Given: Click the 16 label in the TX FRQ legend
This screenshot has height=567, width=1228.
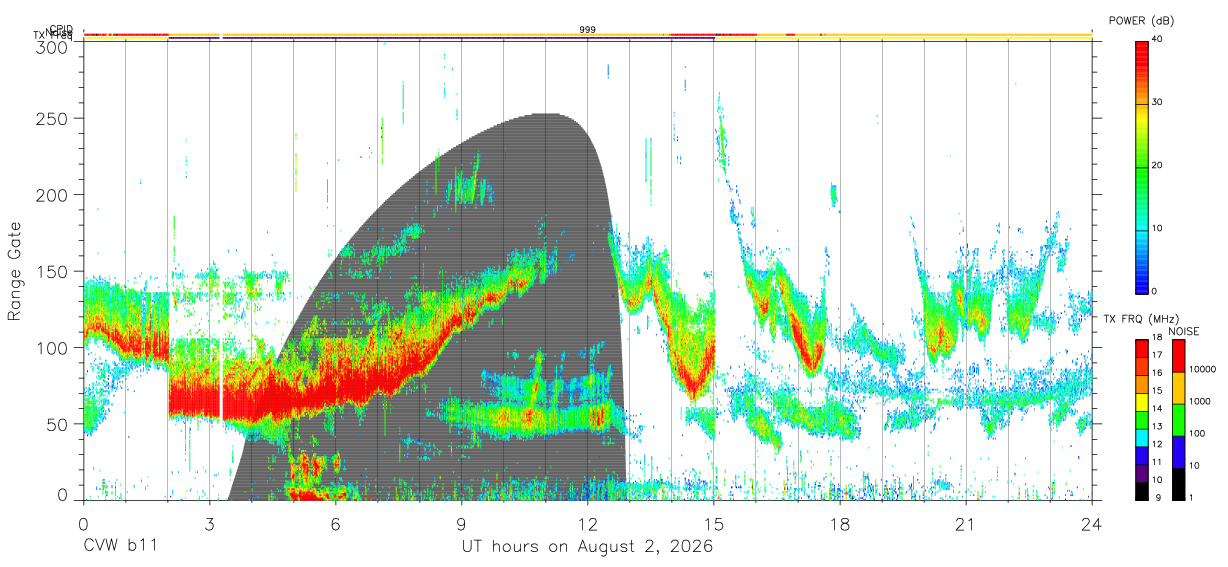Looking at the screenshot, I should tap(1158, 373).
